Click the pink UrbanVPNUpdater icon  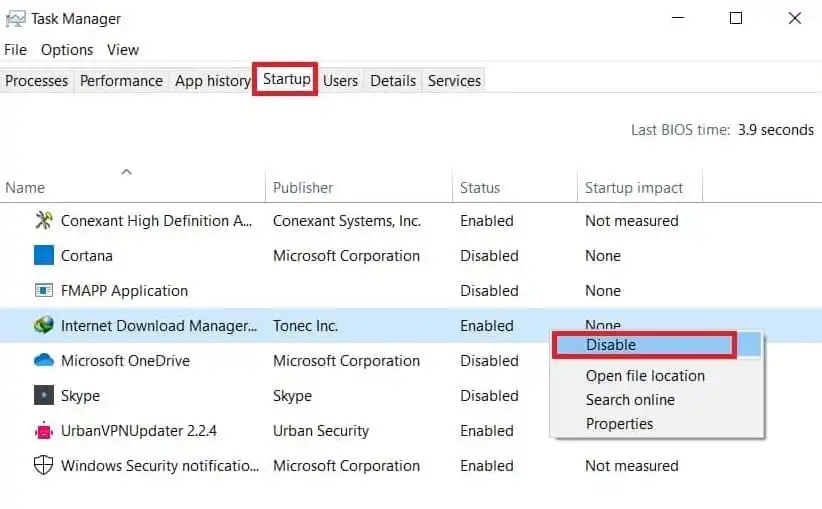pyautogui.click(x=44, y=430)
